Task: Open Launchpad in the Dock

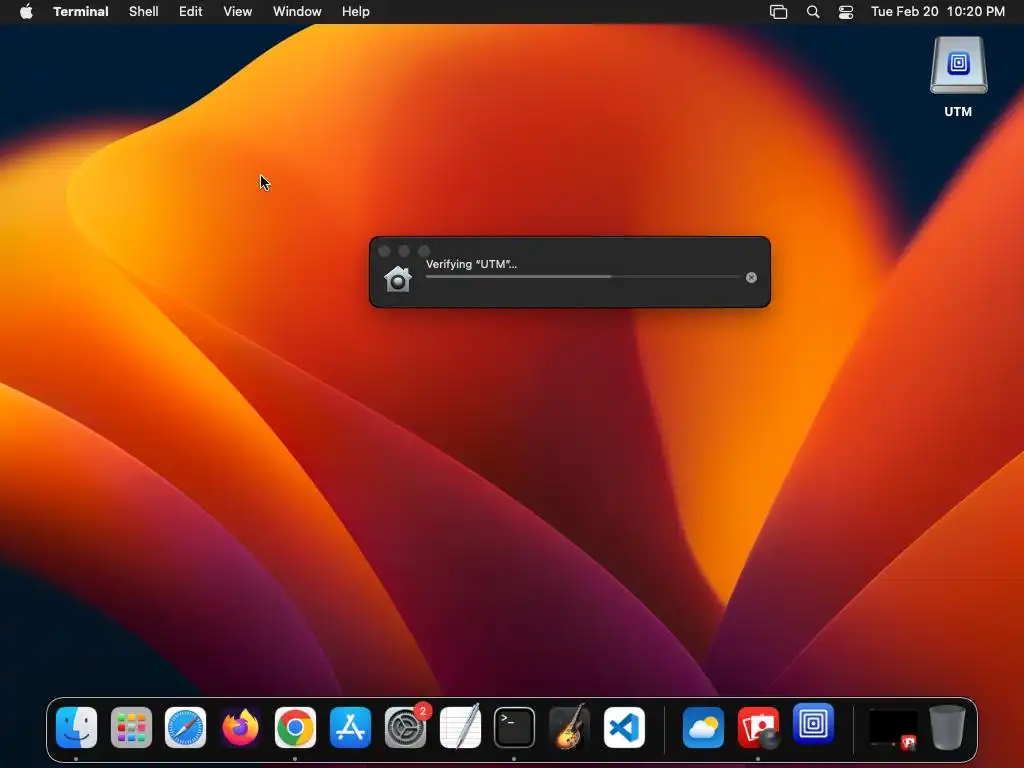Action: (x=131, y=728)
